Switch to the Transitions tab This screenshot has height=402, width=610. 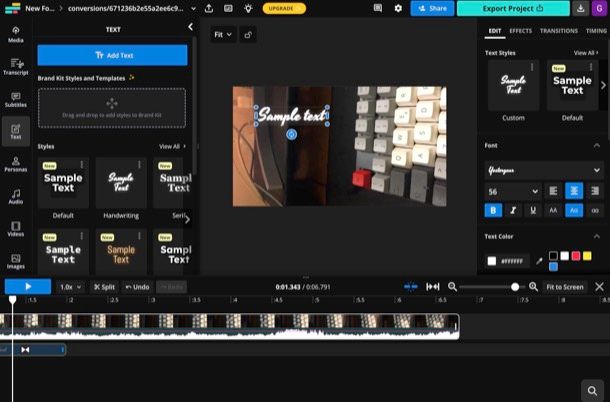pos(559,31)
